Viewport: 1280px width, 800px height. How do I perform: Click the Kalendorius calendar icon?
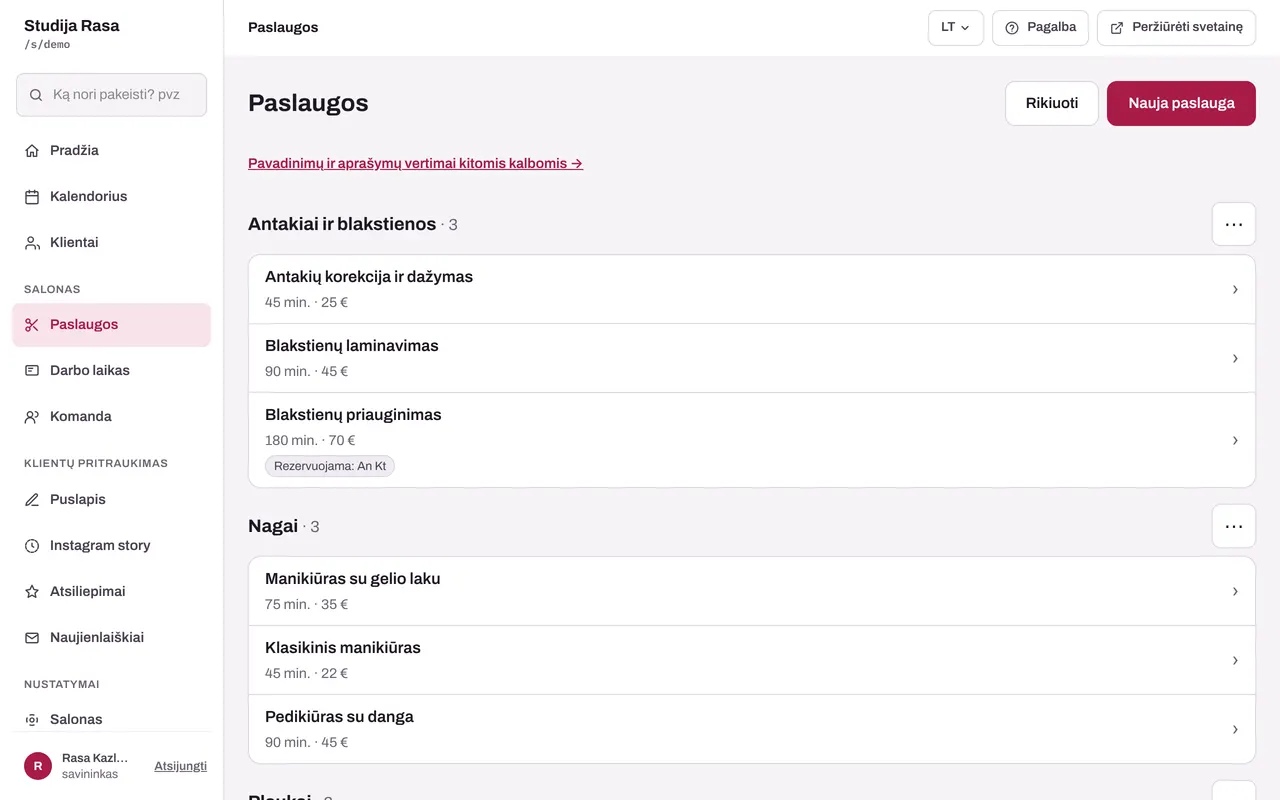tap(32, 197)
